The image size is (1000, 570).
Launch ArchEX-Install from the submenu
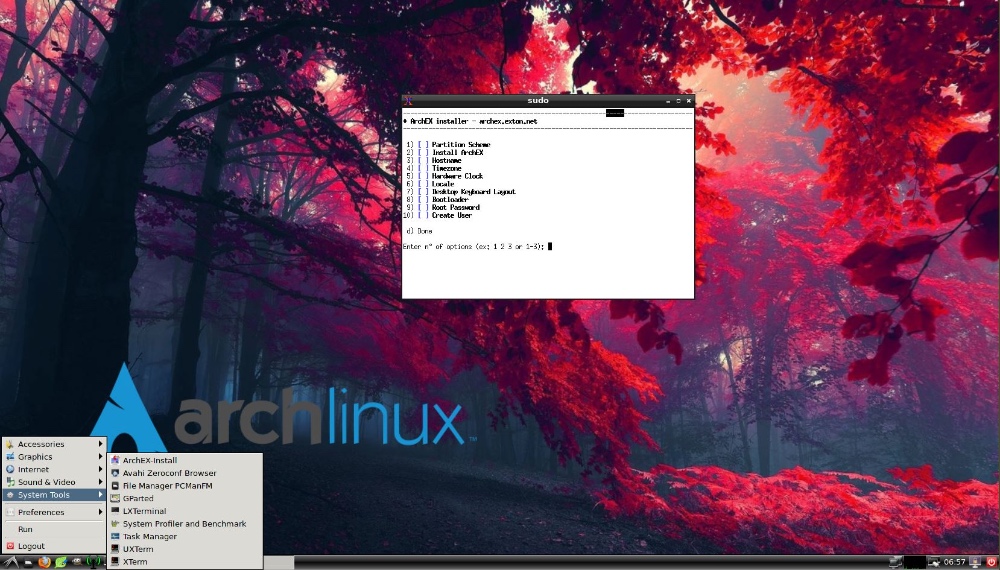[x=149, y=460]
